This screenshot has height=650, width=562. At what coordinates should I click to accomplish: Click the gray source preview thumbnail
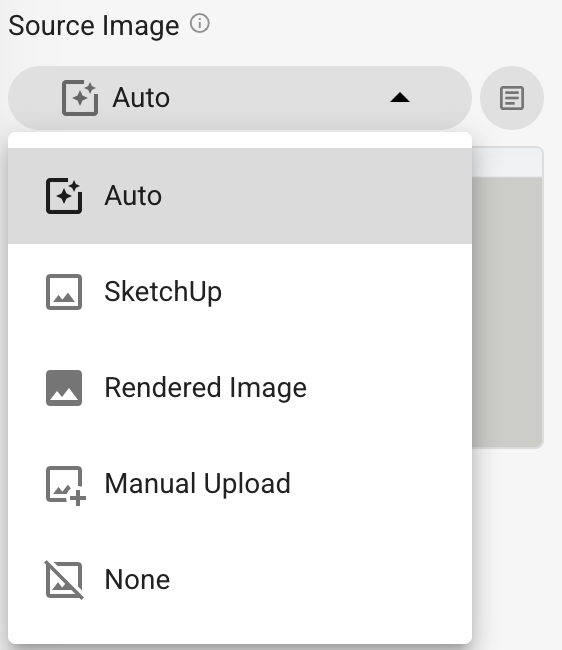(507, 312)
